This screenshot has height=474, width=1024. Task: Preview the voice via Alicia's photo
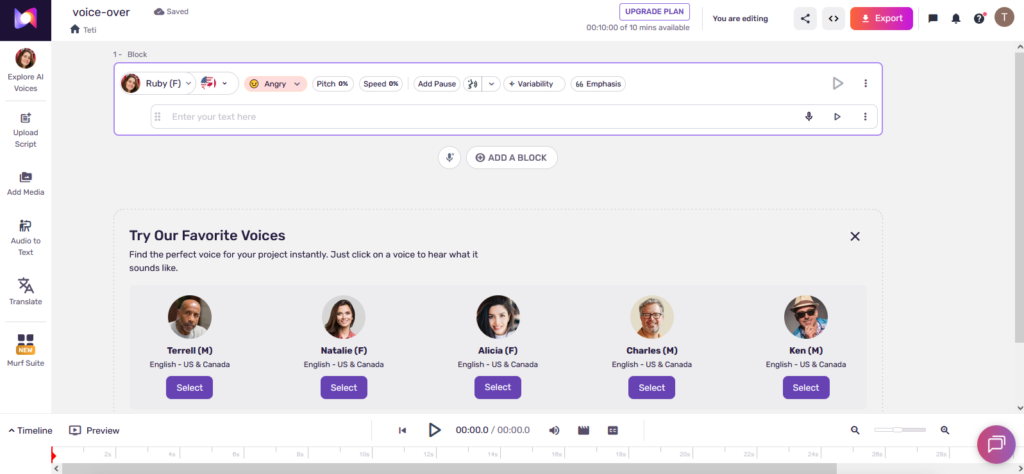coord(498,317)
